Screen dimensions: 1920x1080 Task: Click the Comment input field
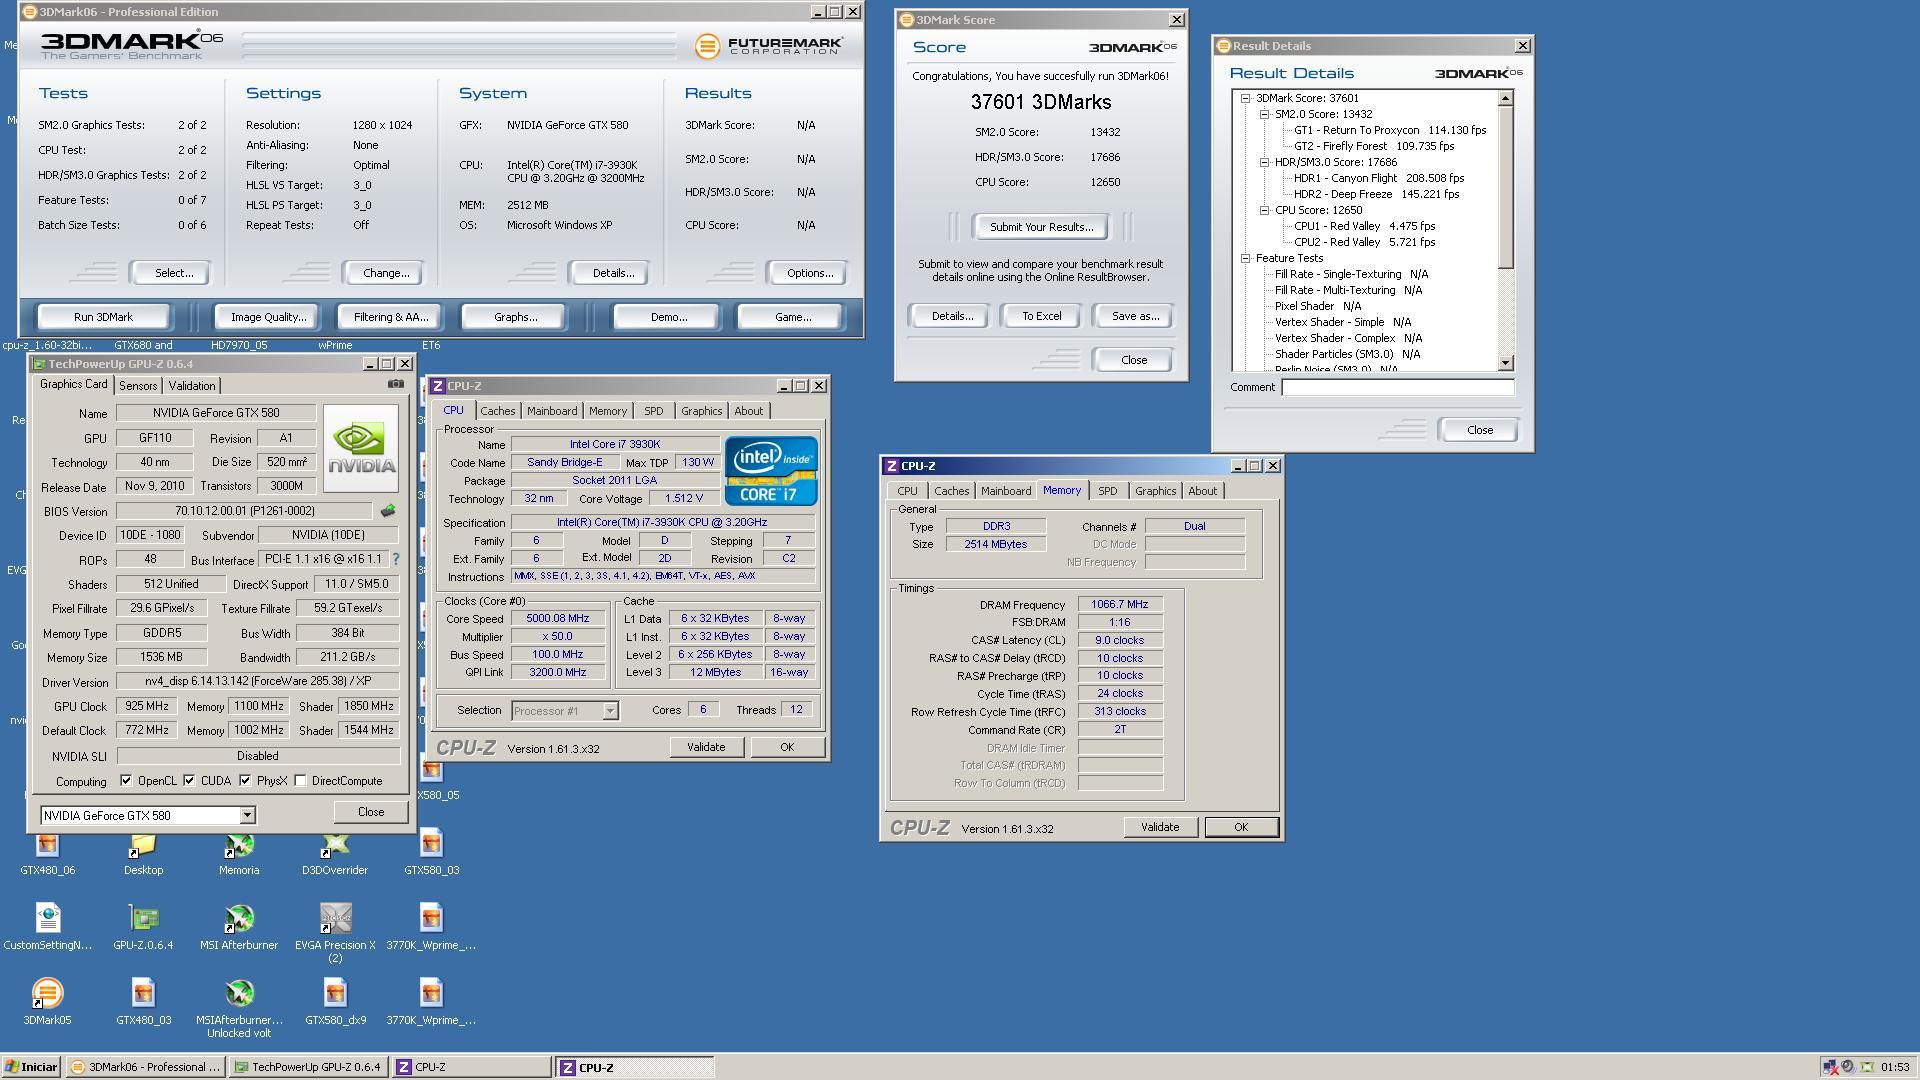(1397, 387)
